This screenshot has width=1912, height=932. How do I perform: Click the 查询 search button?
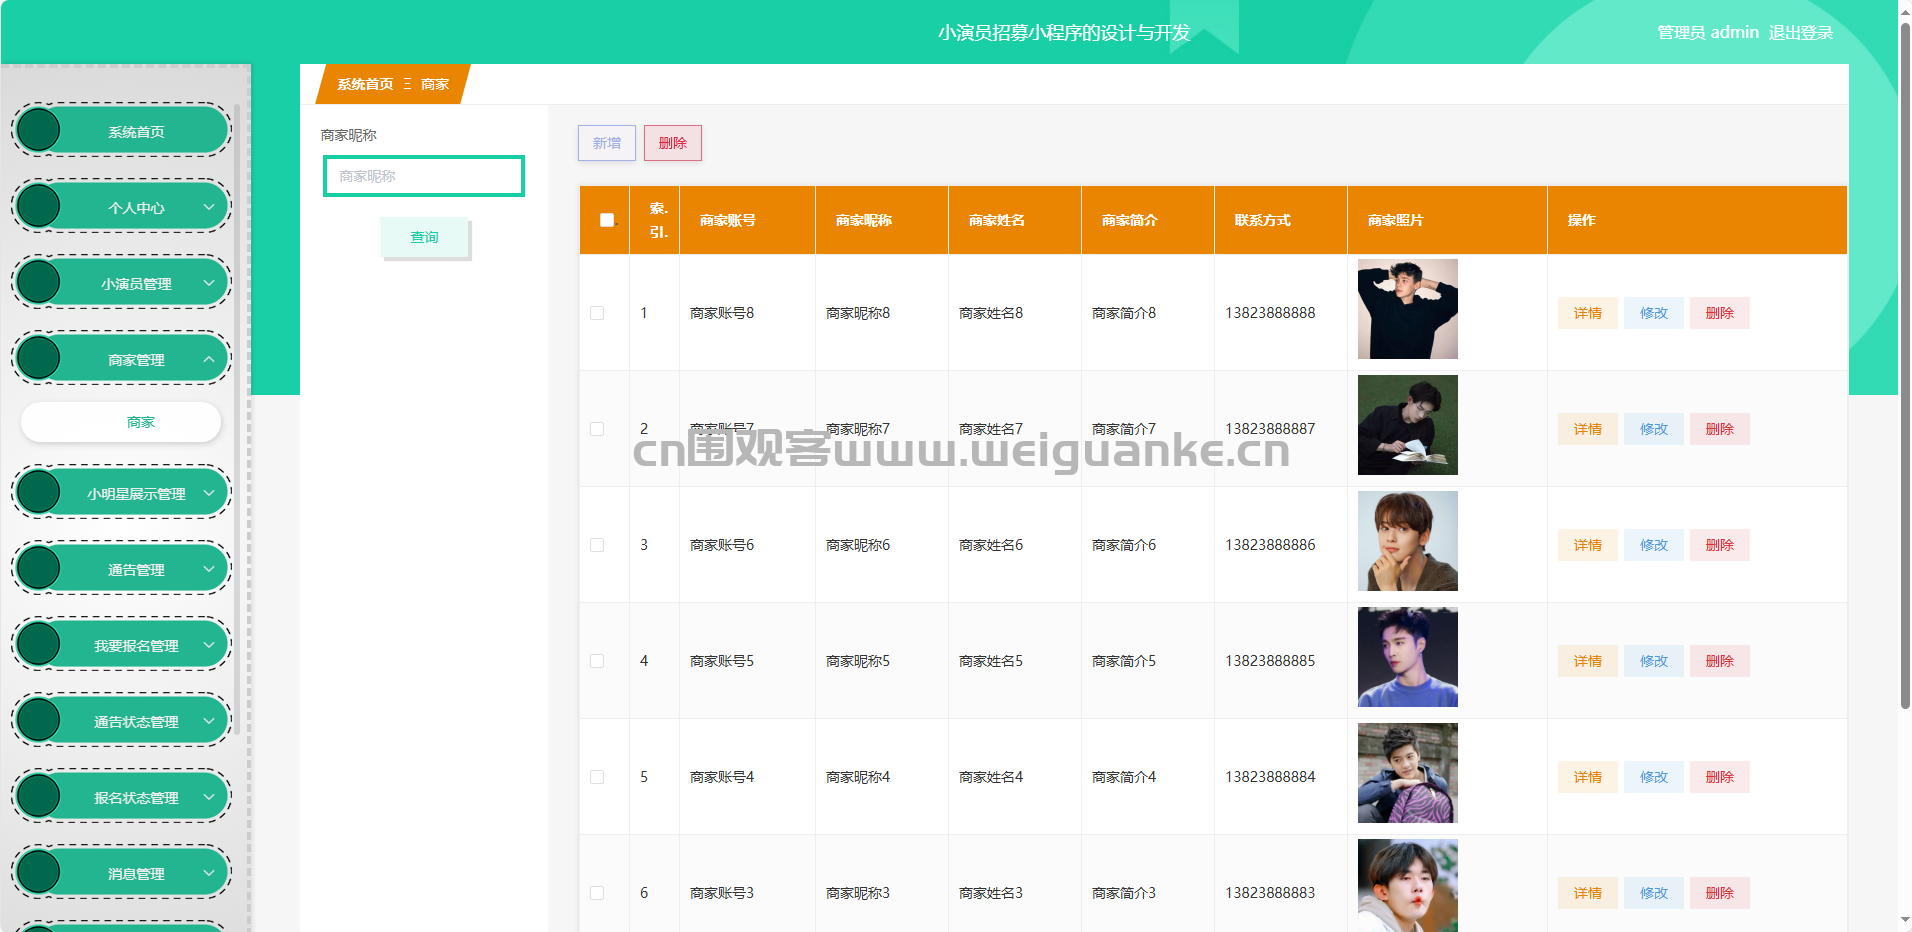point(424,237)
